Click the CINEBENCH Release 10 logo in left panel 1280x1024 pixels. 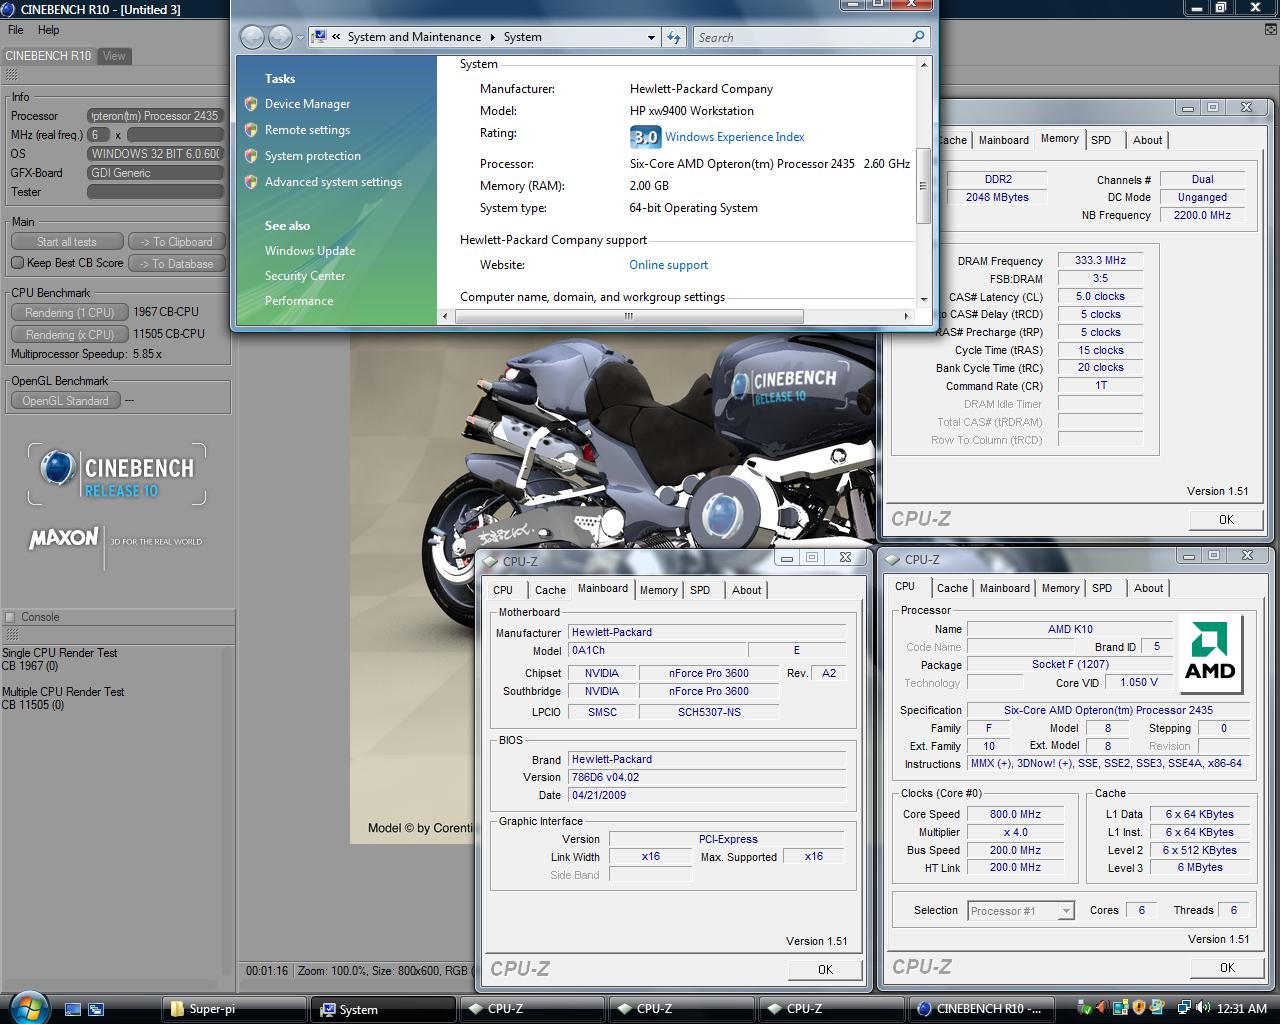point(116,474)
